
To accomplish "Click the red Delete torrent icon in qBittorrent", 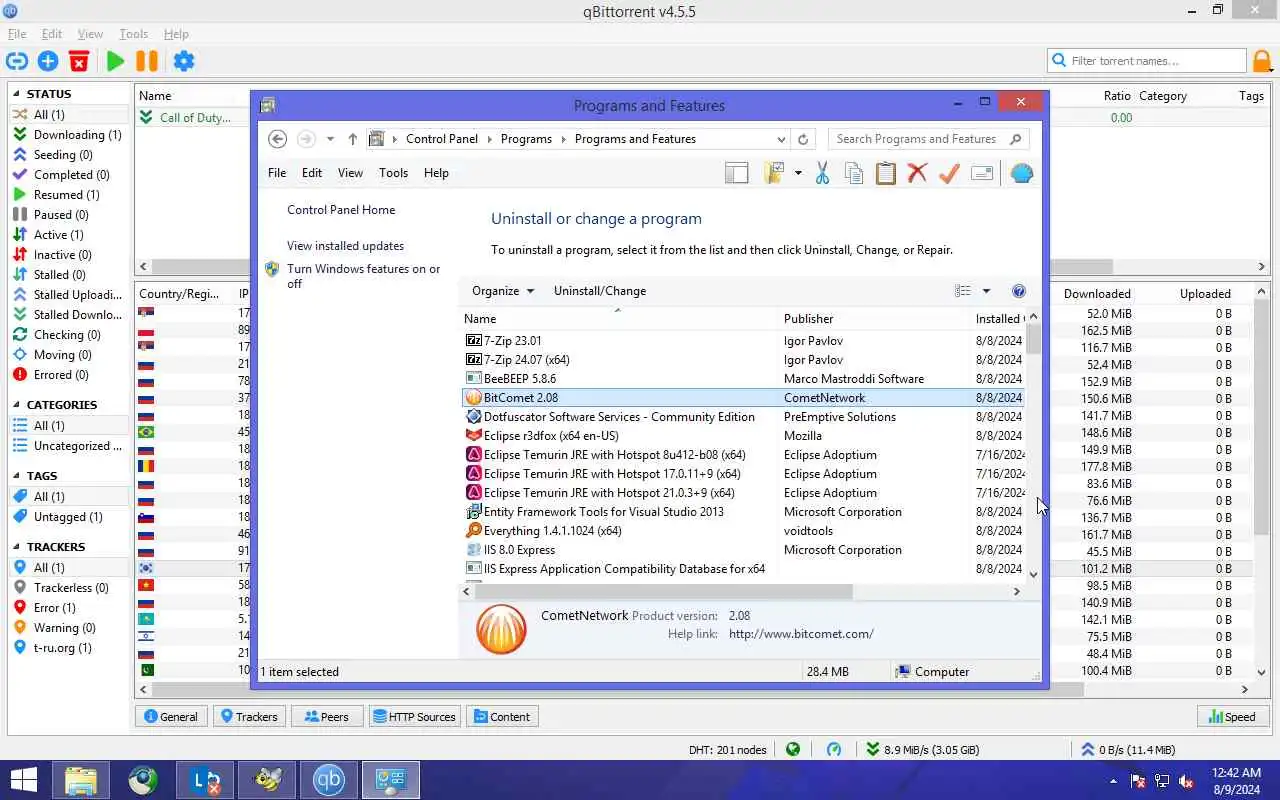I will (79, 61).
